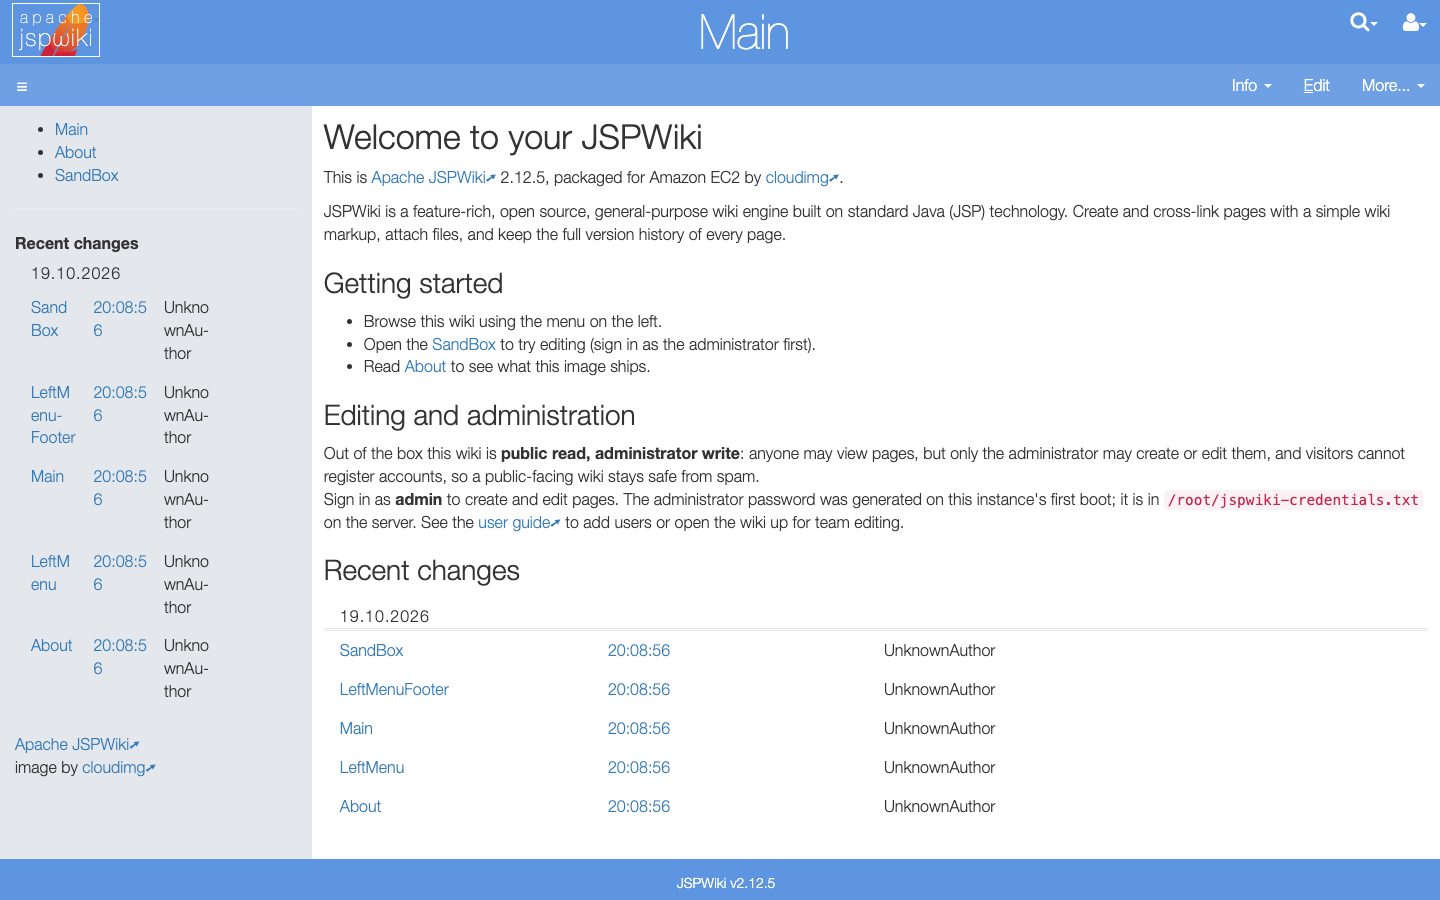The width and height of the screenshot is (1440, 900).
Task: Click UnknownAuthor in SandBox table row
Action: [939, 650]
